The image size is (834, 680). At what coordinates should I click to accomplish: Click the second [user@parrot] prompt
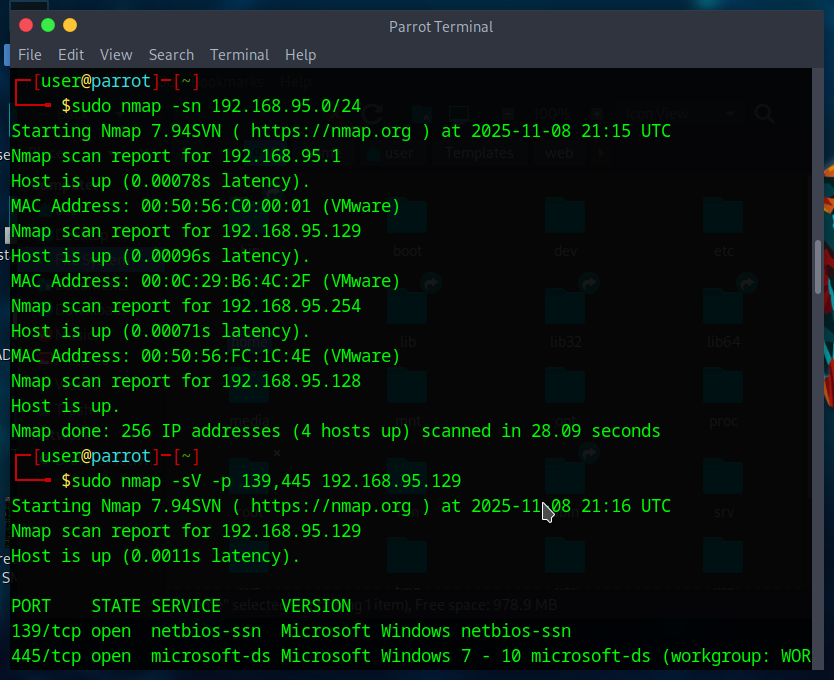point(116,456)
